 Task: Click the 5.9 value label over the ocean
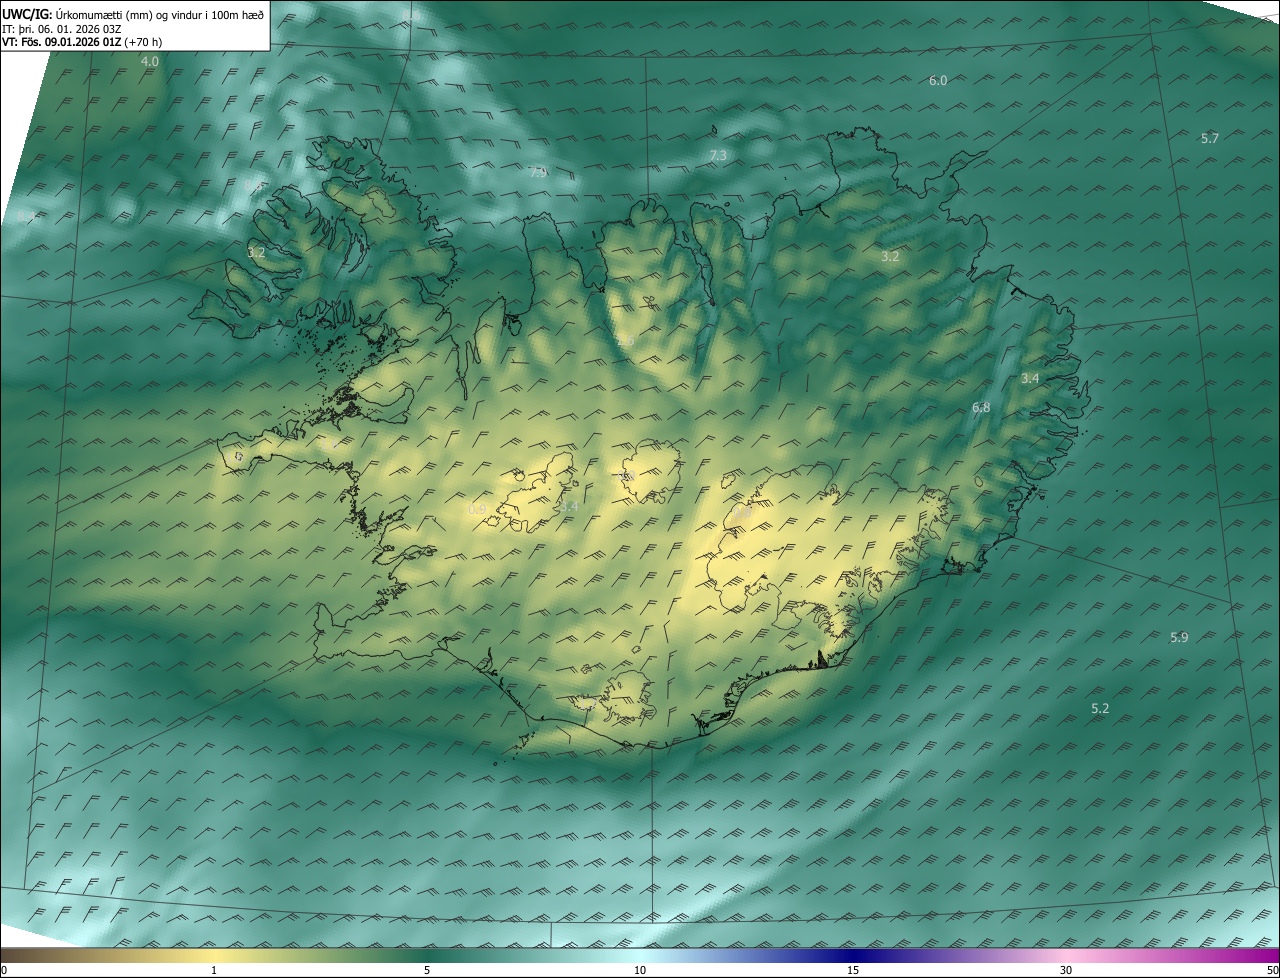(x=1179, y=637)
